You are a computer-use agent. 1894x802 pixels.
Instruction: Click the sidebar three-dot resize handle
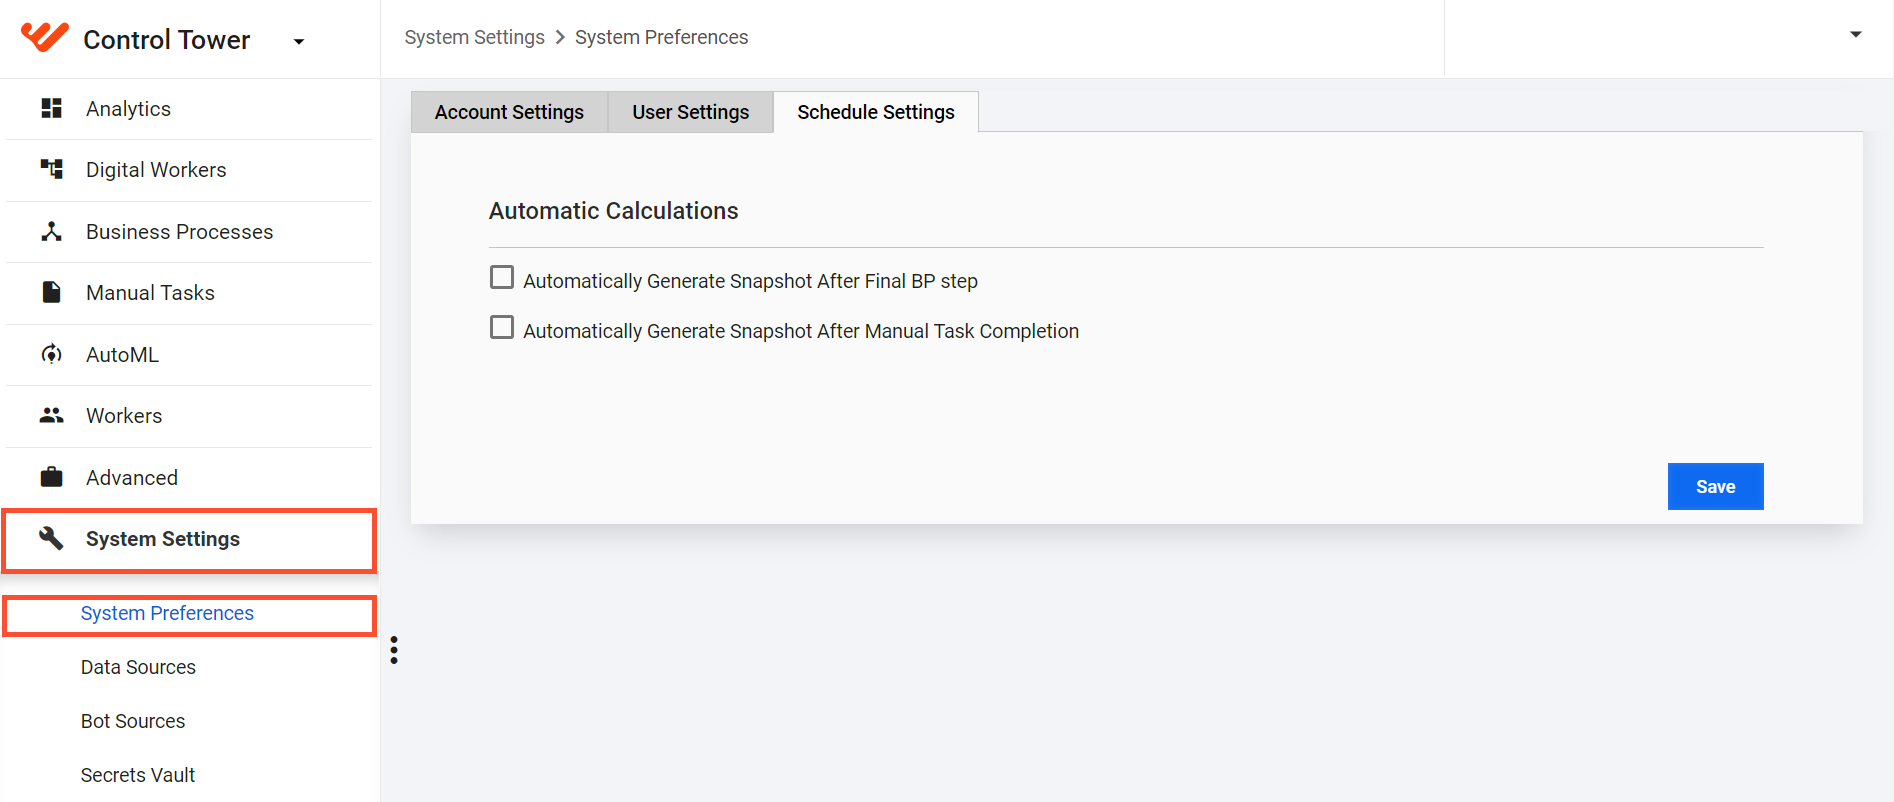(x=394, y=650)
